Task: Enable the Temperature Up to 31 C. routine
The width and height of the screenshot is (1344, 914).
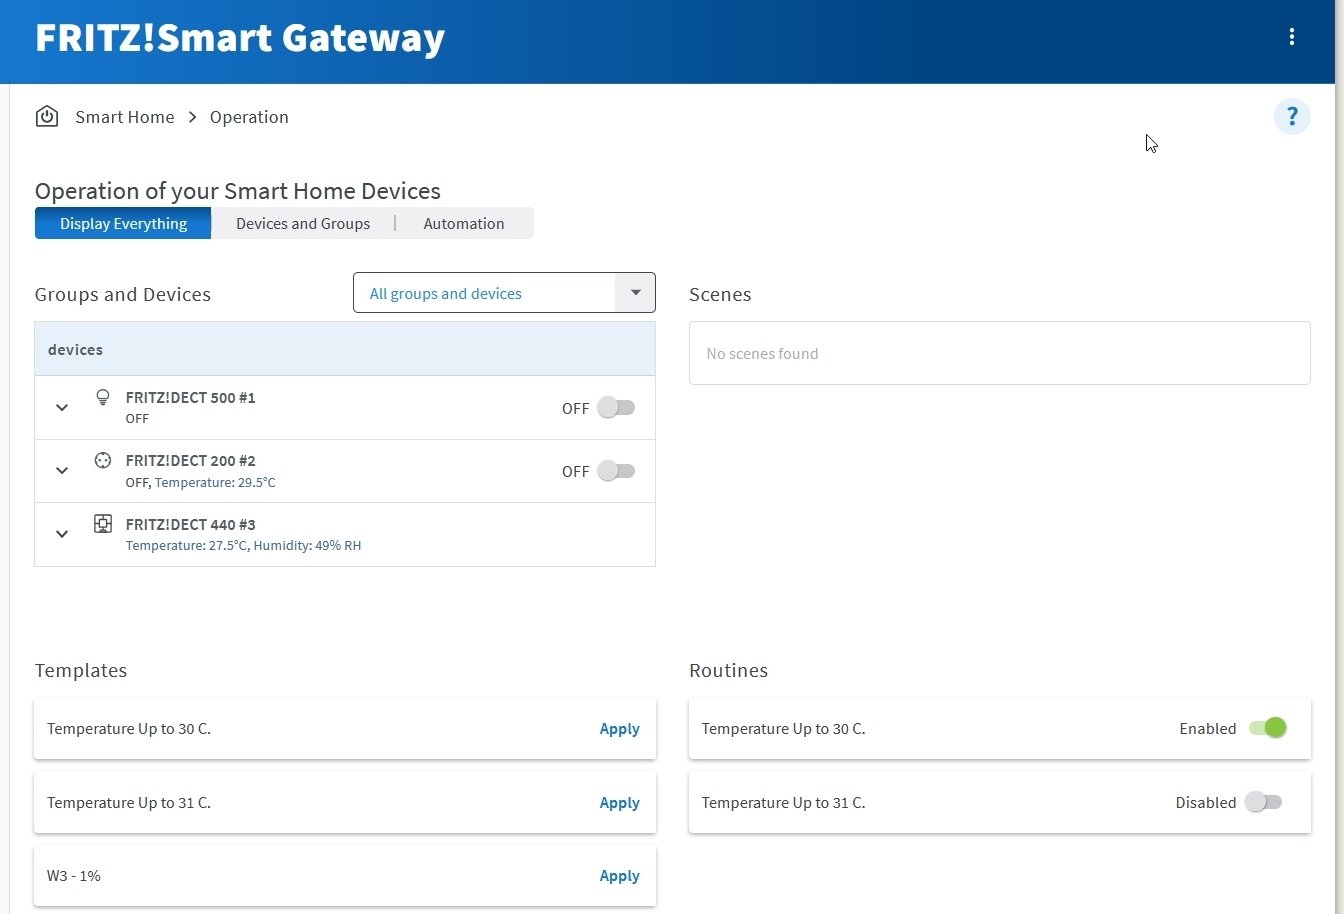Action: click(x=1263, y=802)
